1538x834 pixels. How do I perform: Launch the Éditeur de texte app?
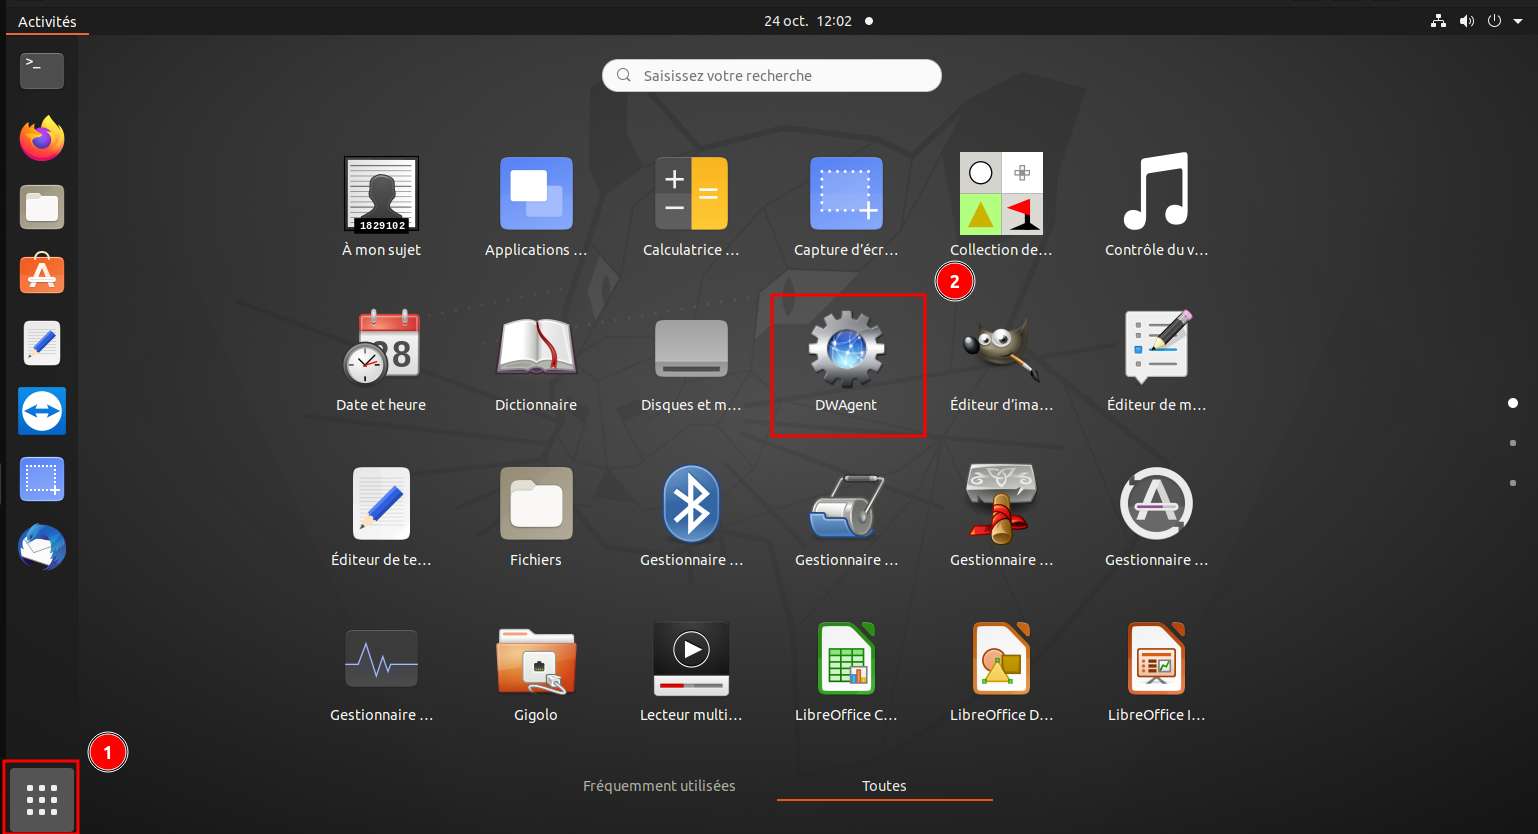[381, 517]
